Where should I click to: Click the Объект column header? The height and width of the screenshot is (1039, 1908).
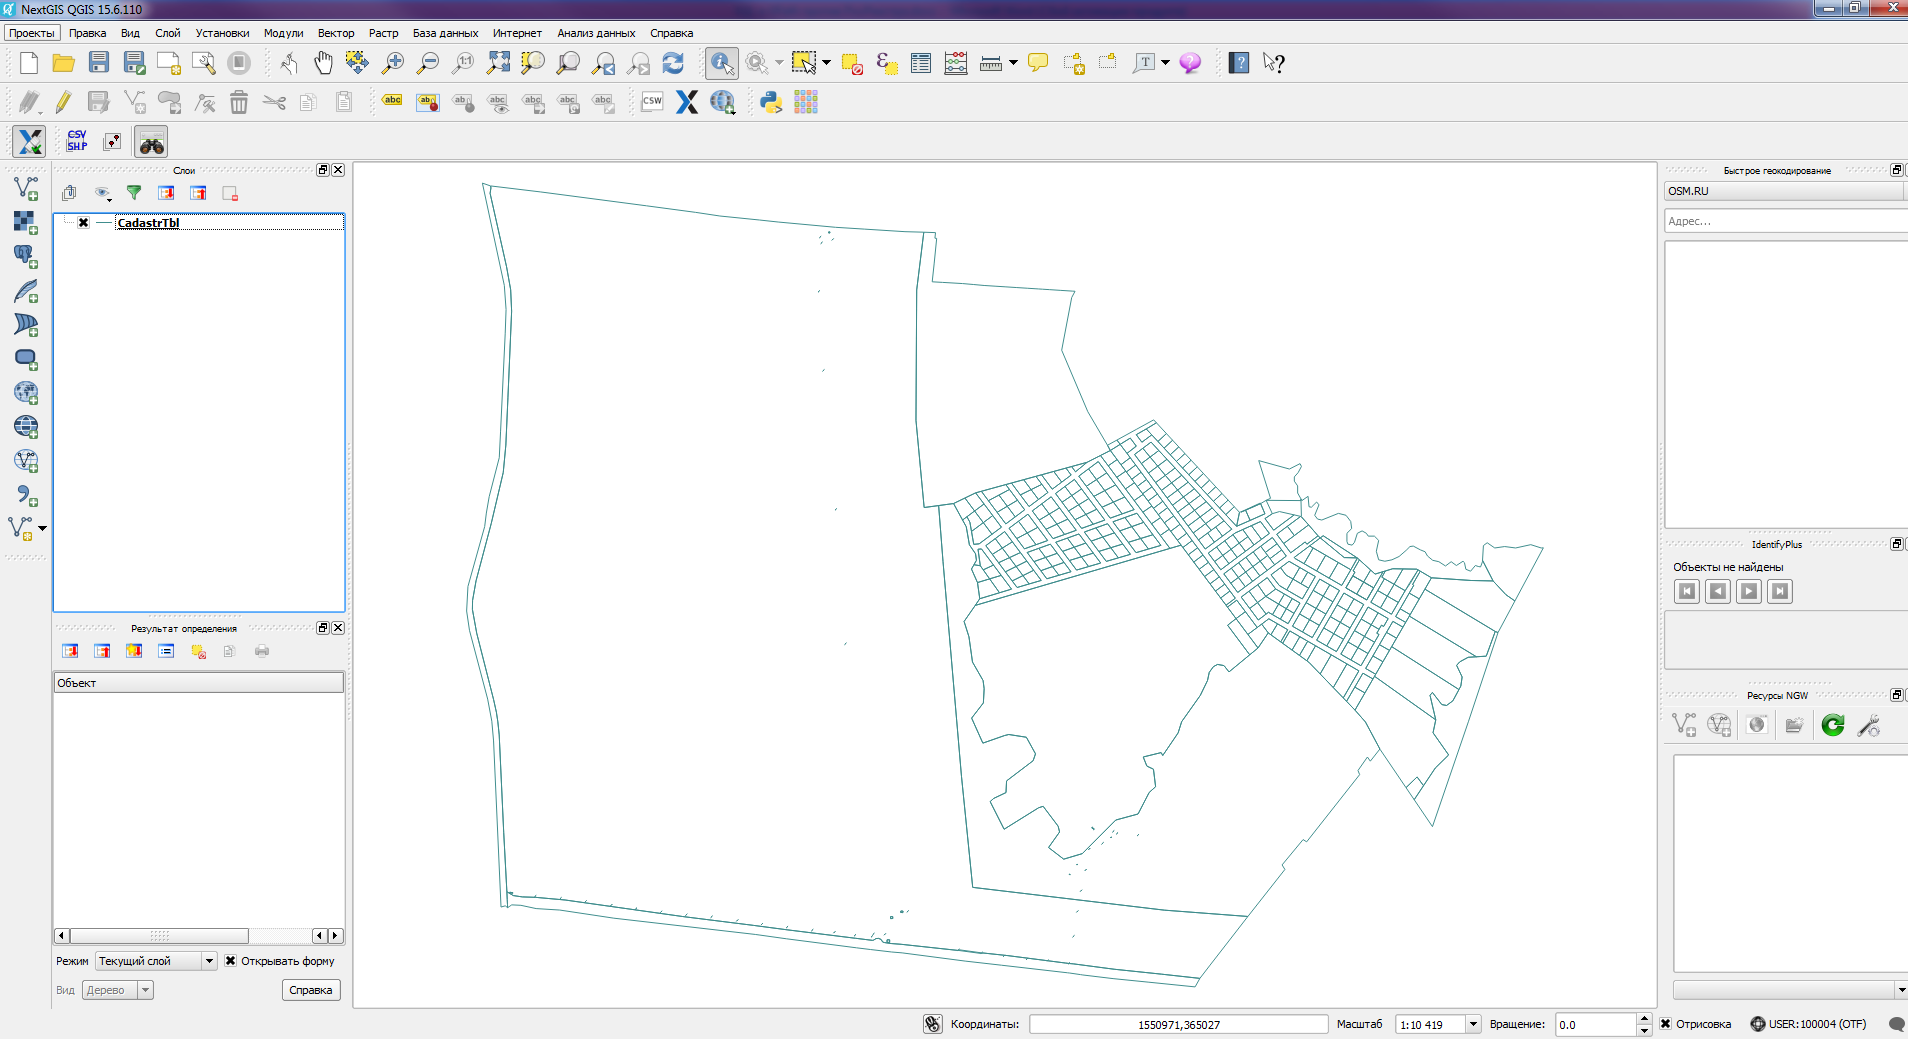198,683
